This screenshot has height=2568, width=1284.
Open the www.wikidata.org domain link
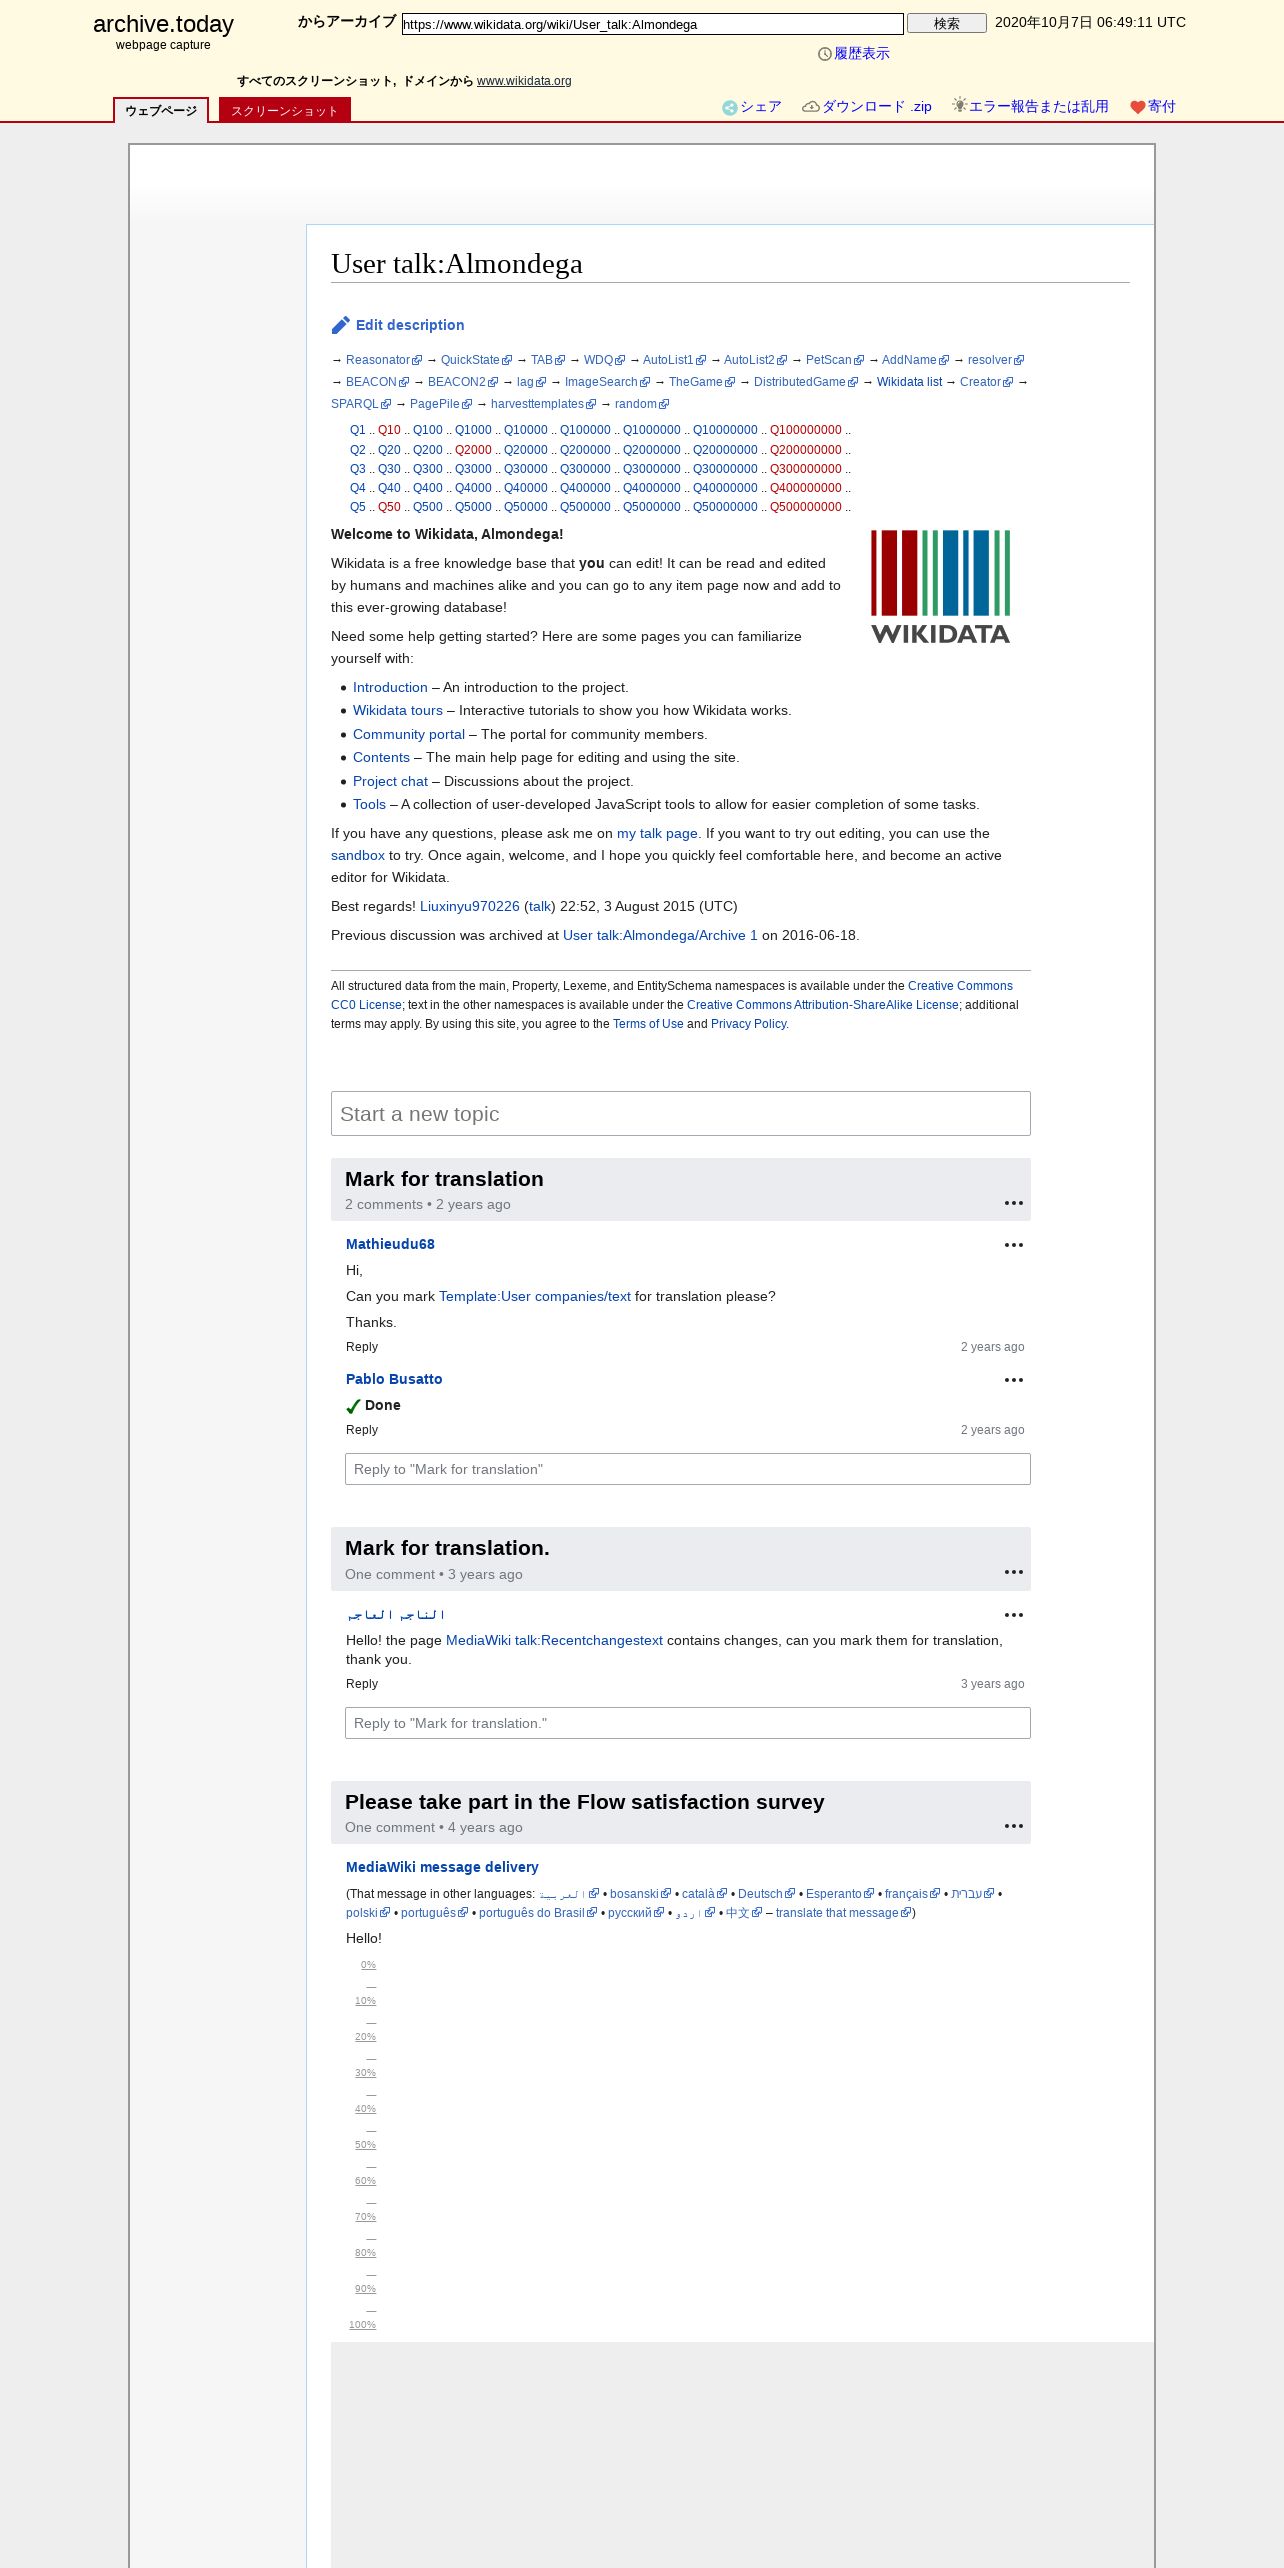point(524,81)
